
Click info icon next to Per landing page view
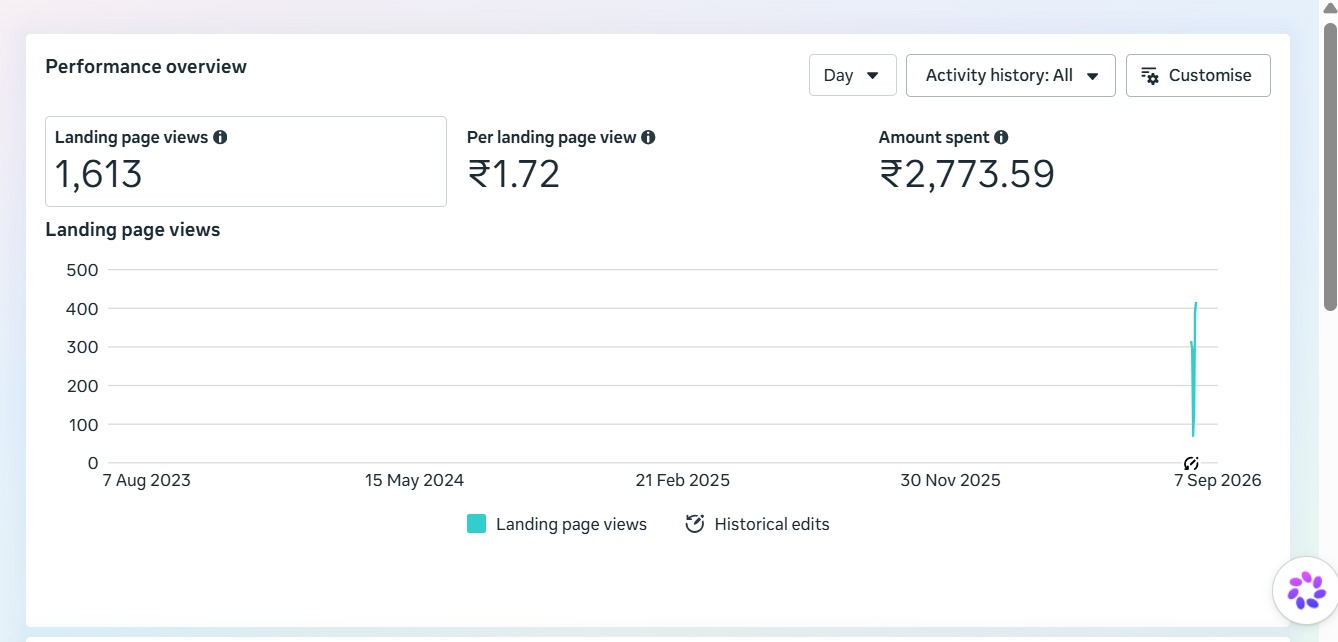pyautogui.click(x=648, y=137)
